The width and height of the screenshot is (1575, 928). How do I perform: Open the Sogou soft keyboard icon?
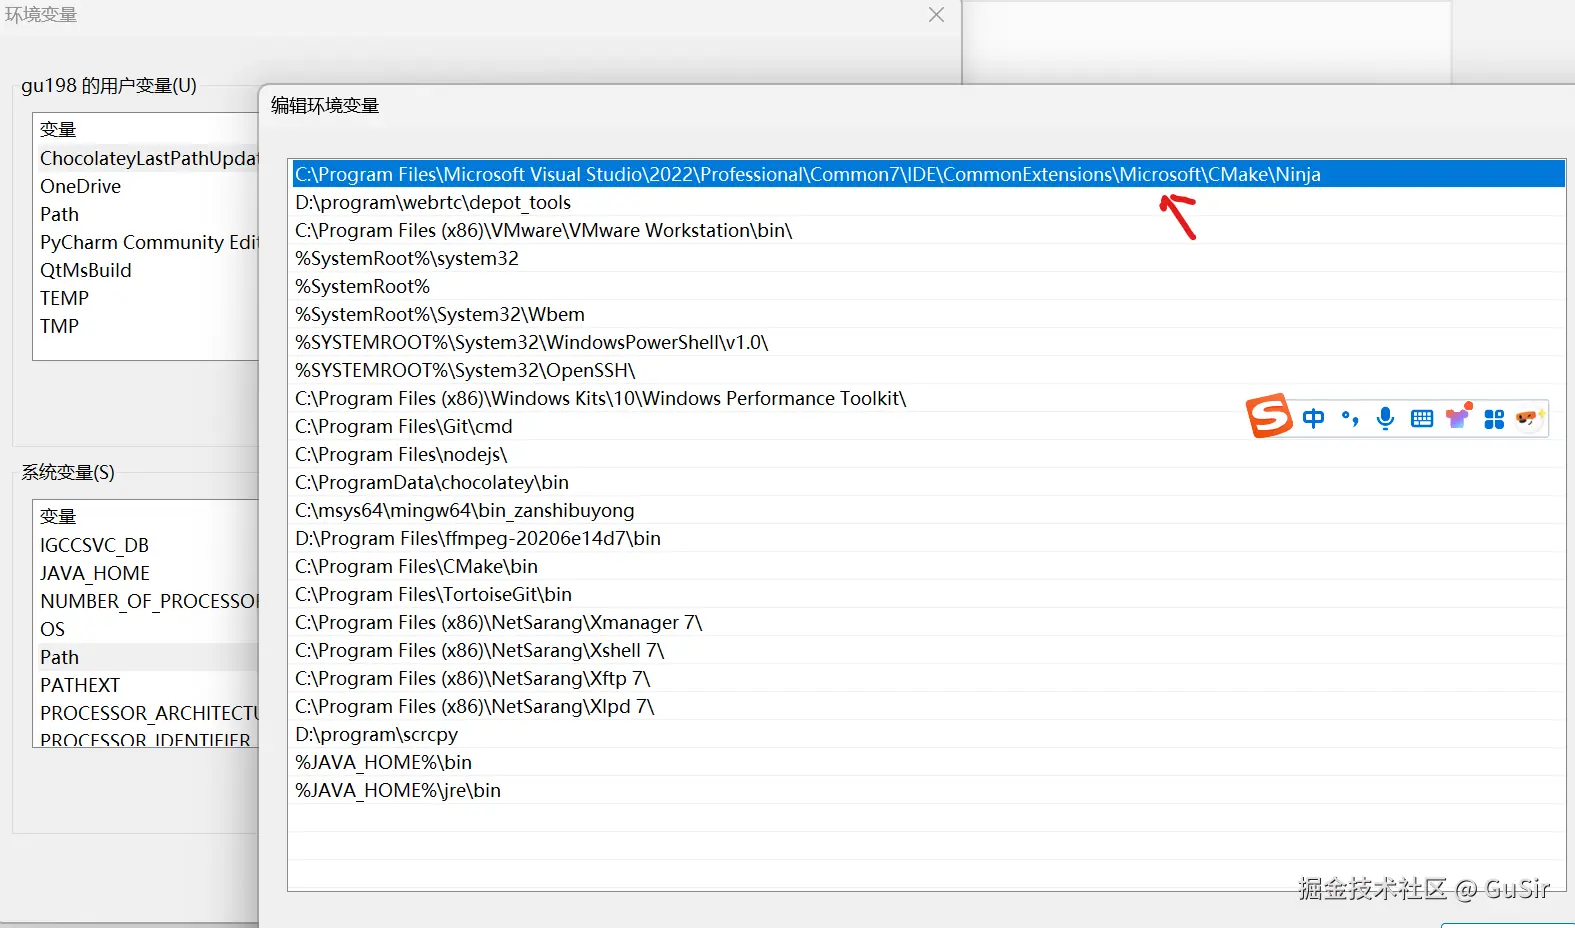coord(1422,418)
